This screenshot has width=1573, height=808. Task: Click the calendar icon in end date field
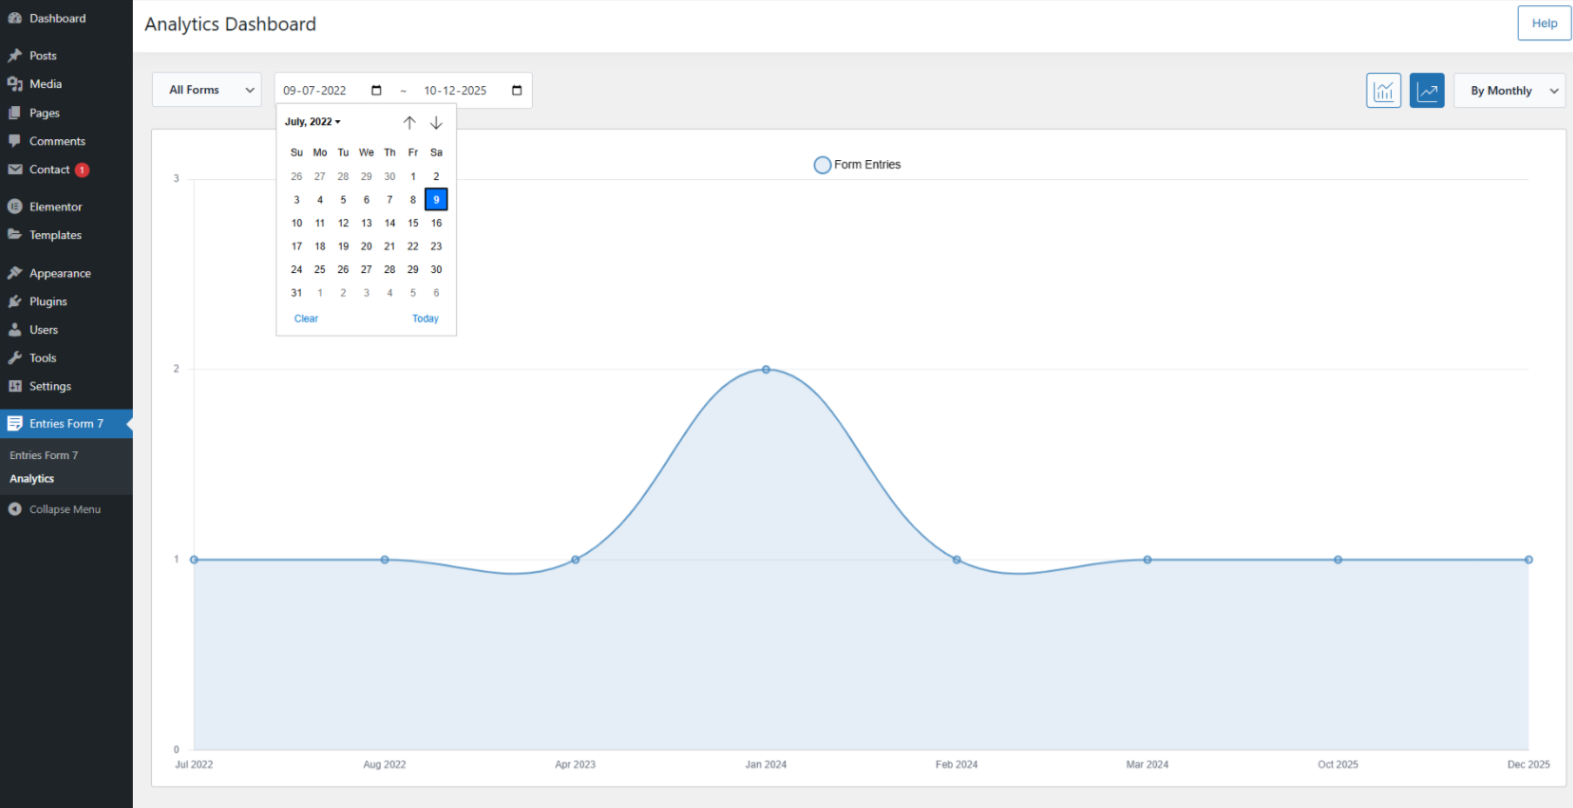point(517,91)
